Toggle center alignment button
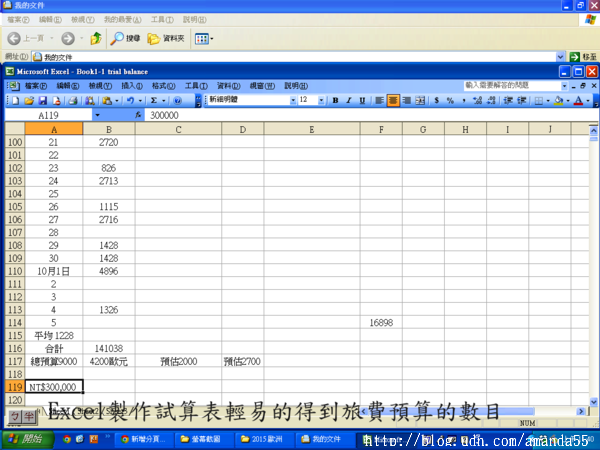 click(393, 101)
